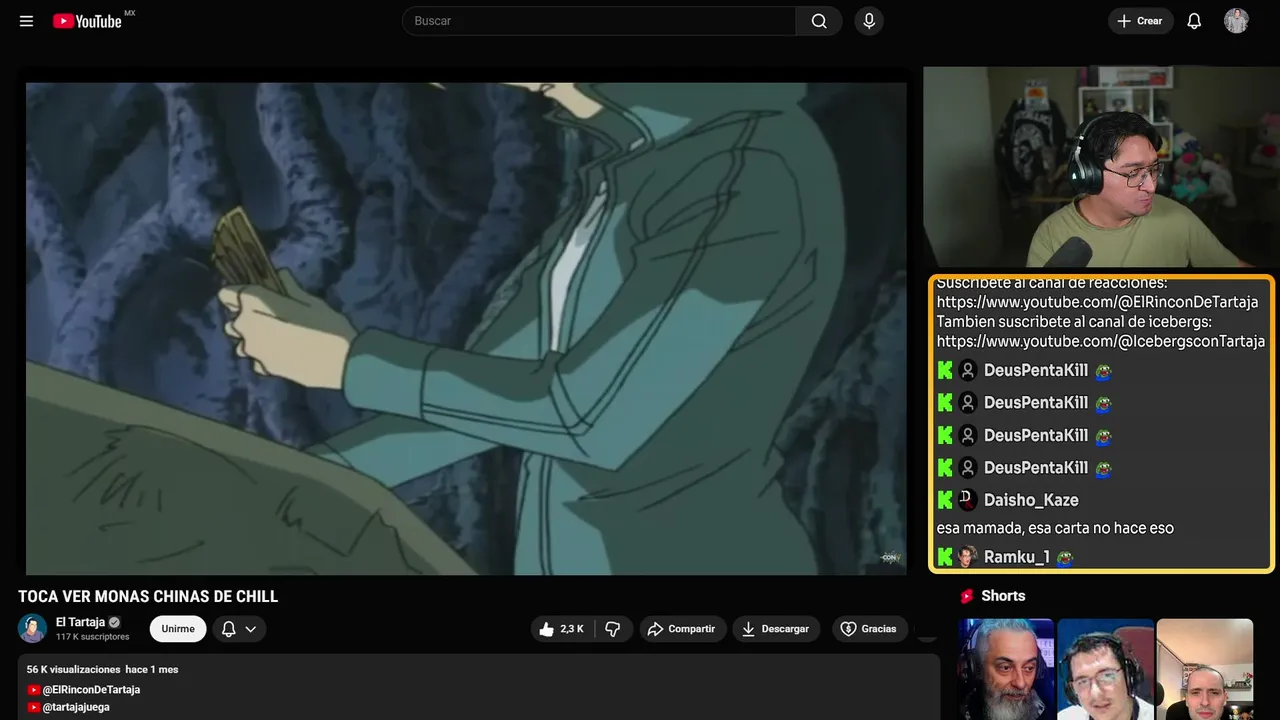Like the video with thumbs up
1280x720 pixels.
tap(562, 629)
